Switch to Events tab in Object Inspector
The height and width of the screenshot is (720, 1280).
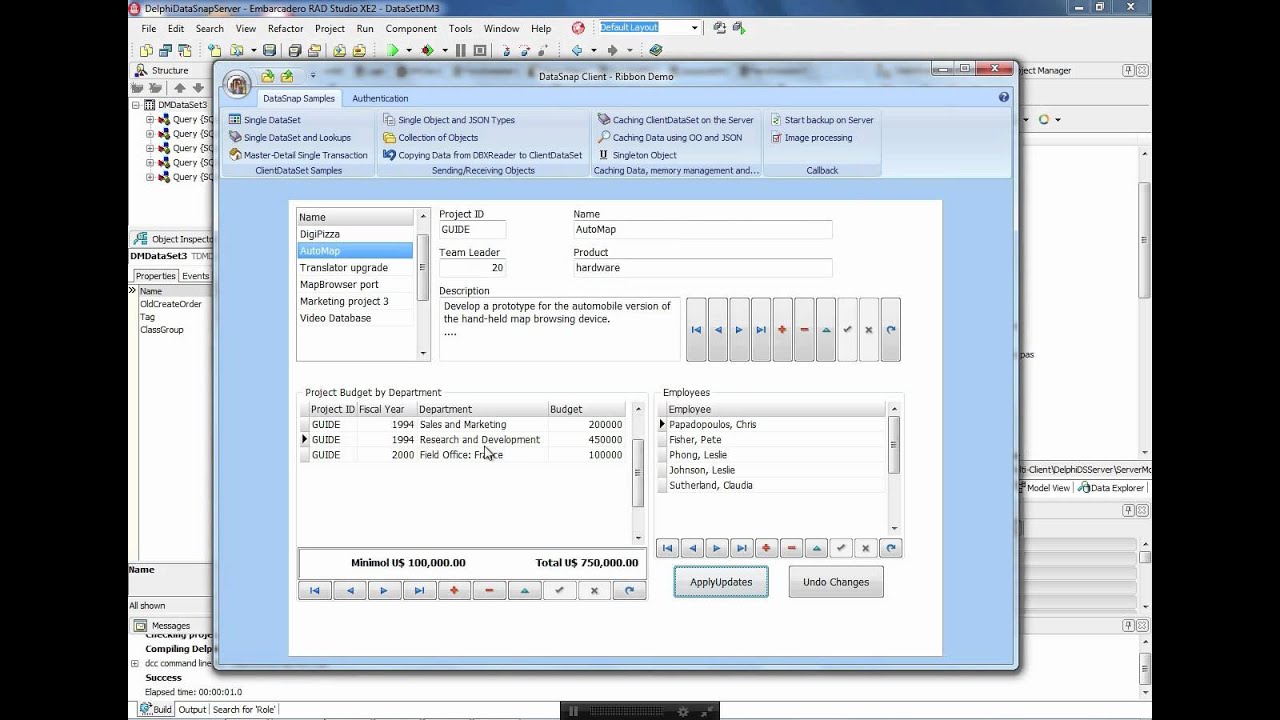pos(195,276)
